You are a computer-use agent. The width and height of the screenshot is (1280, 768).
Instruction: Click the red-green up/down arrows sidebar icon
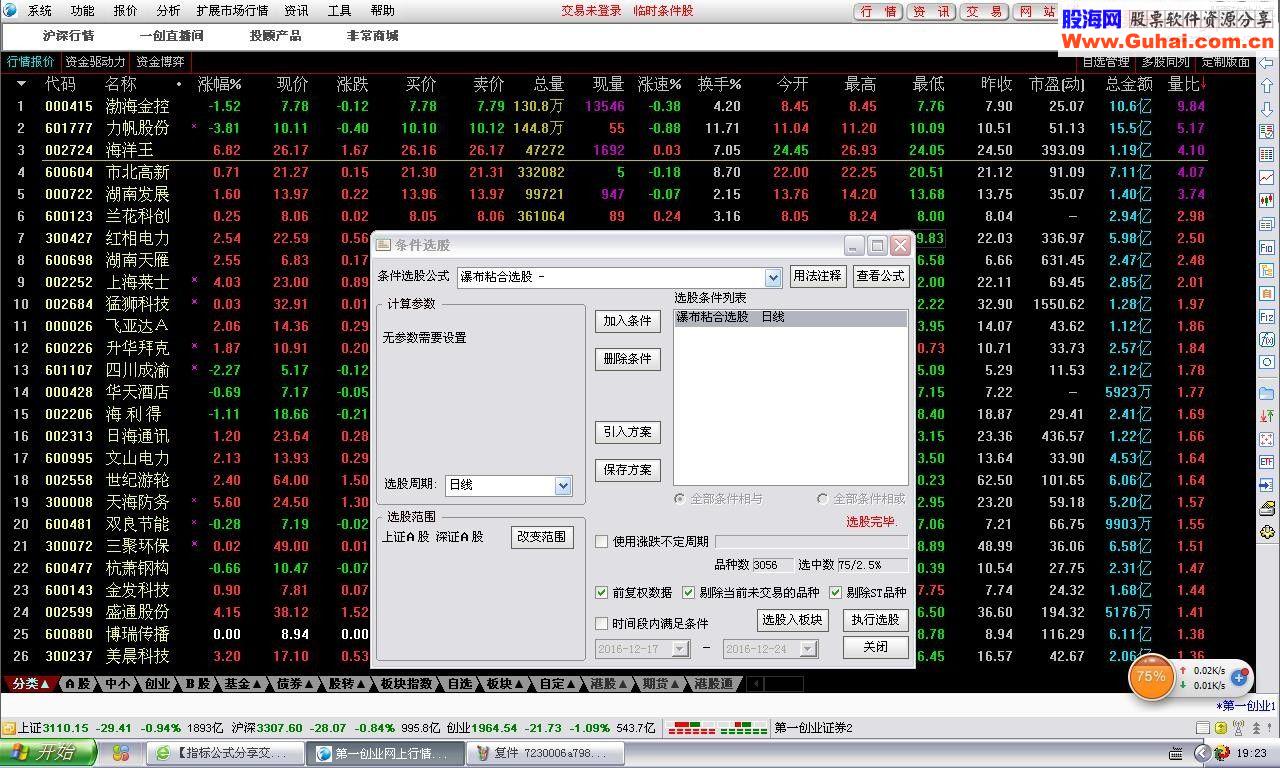[x=1266, y=416]
